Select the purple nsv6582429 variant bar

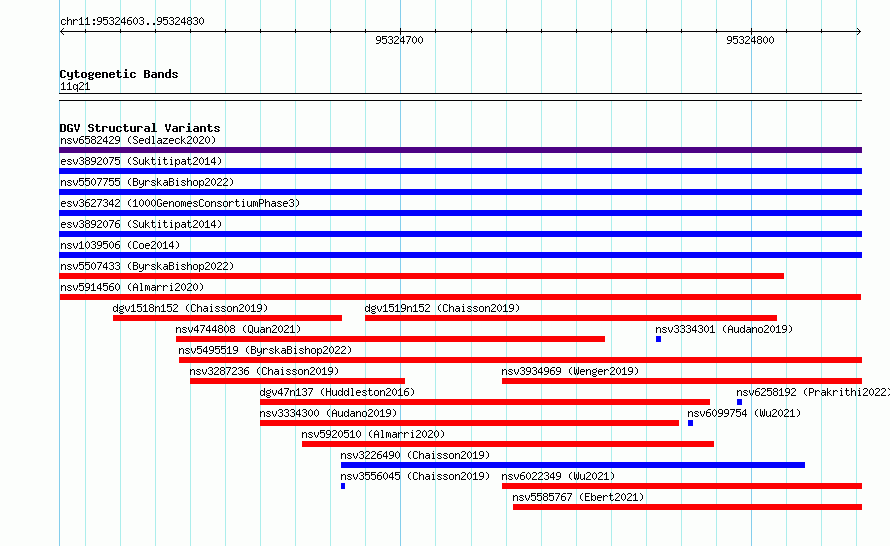(460, 150)
